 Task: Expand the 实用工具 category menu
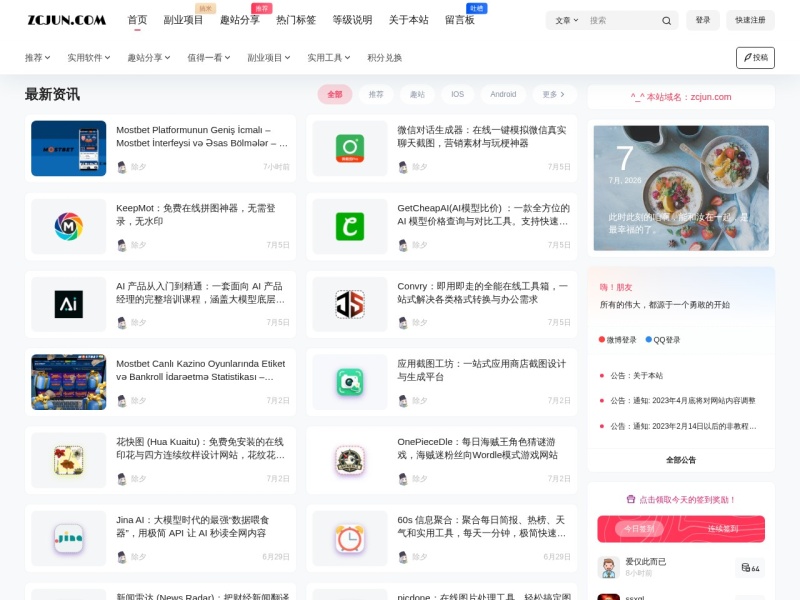tap(329, 58)
